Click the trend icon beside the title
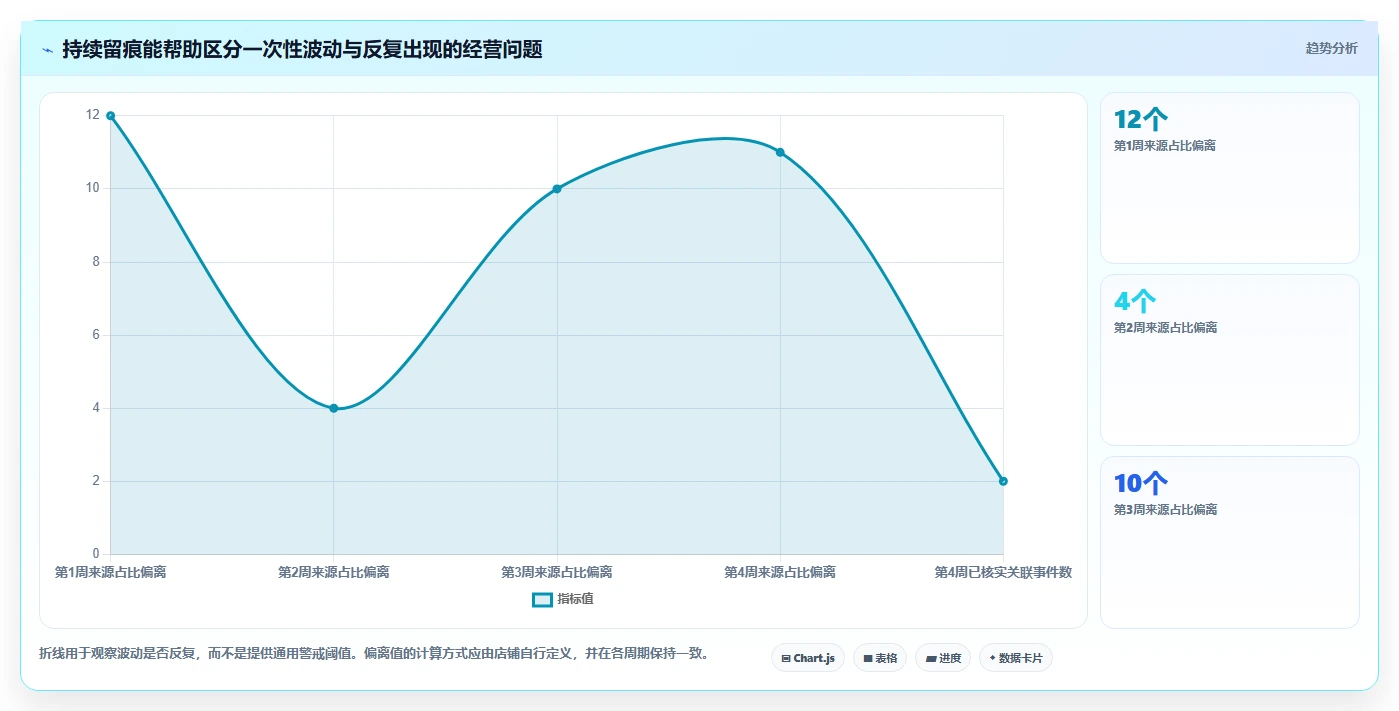Image resolution: width=1399 pixels, height=711 pixels. 48,50
